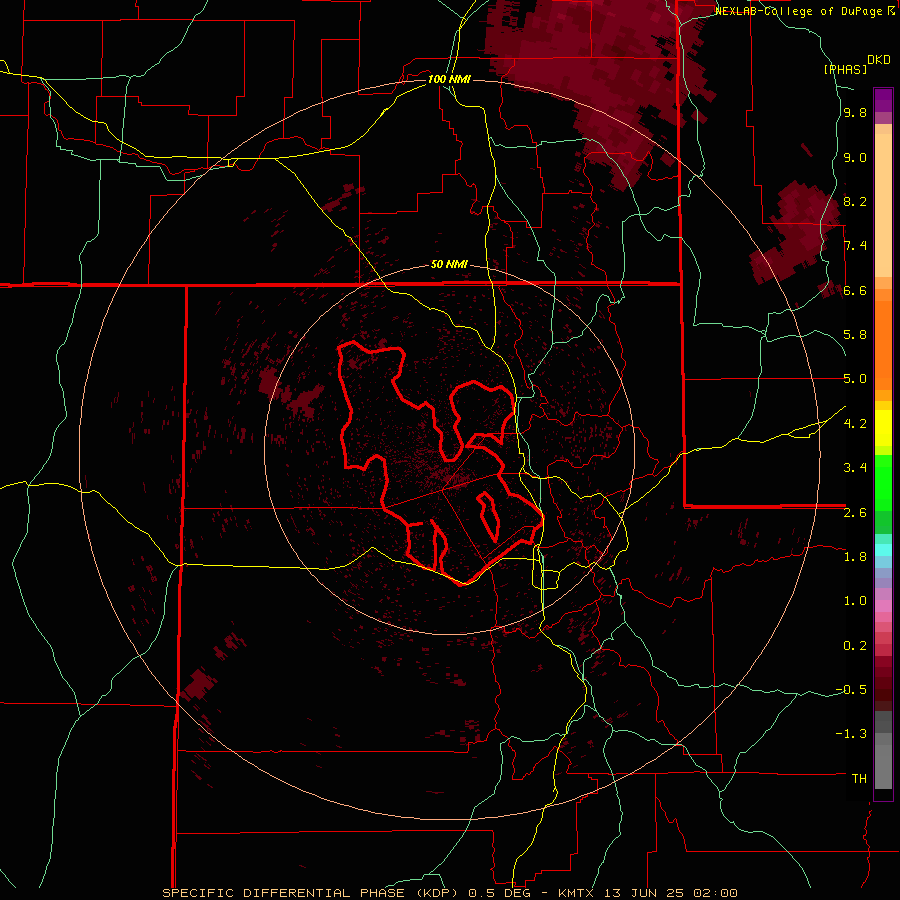This screenshot has height=900, width=900.
Task: Select the 4.2 value on the scale
Action: [855, 424]
